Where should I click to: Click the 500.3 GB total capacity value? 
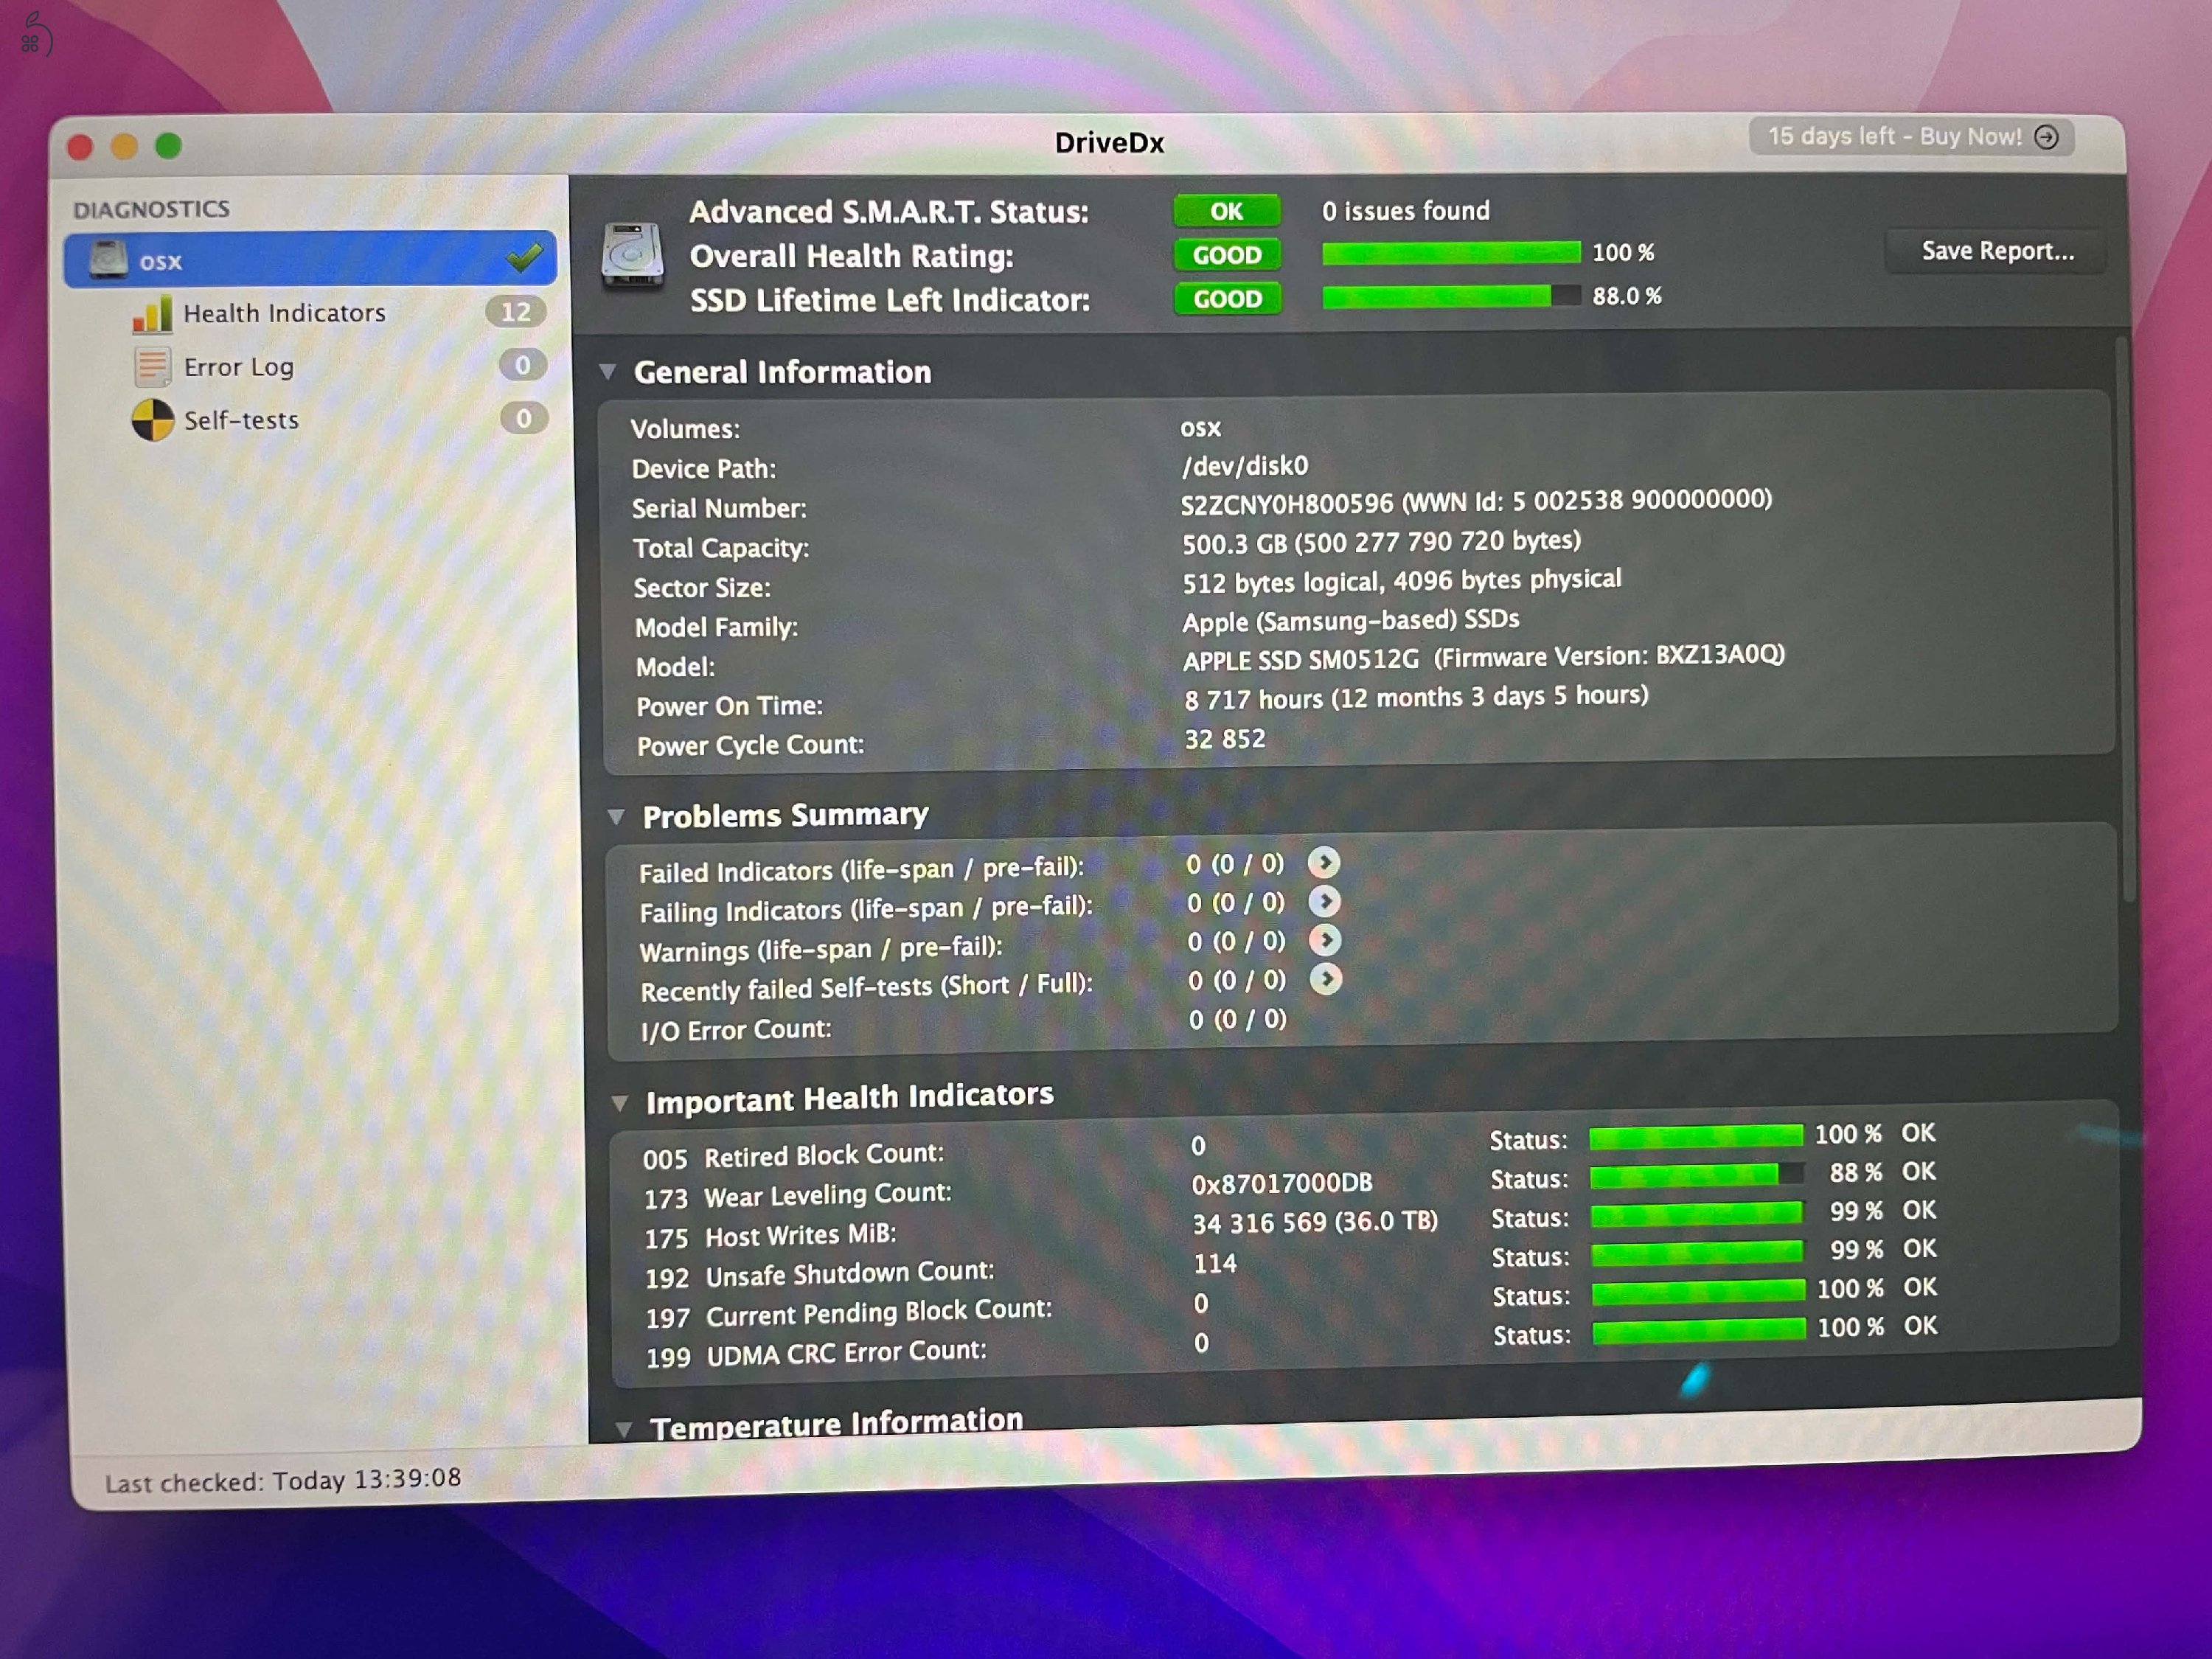pos(1381,542)
